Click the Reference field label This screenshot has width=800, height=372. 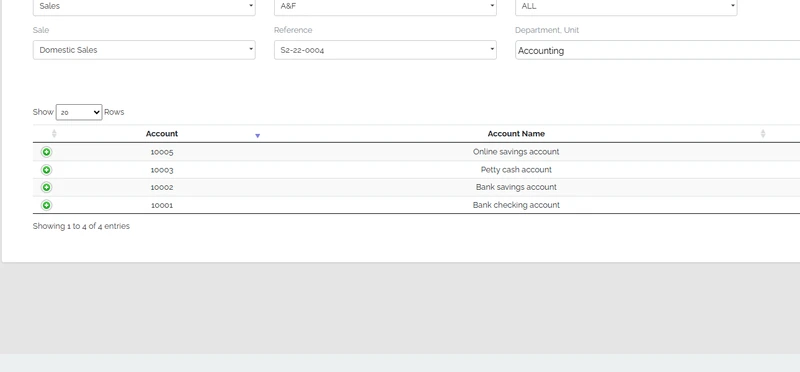[x=293, y=30]
